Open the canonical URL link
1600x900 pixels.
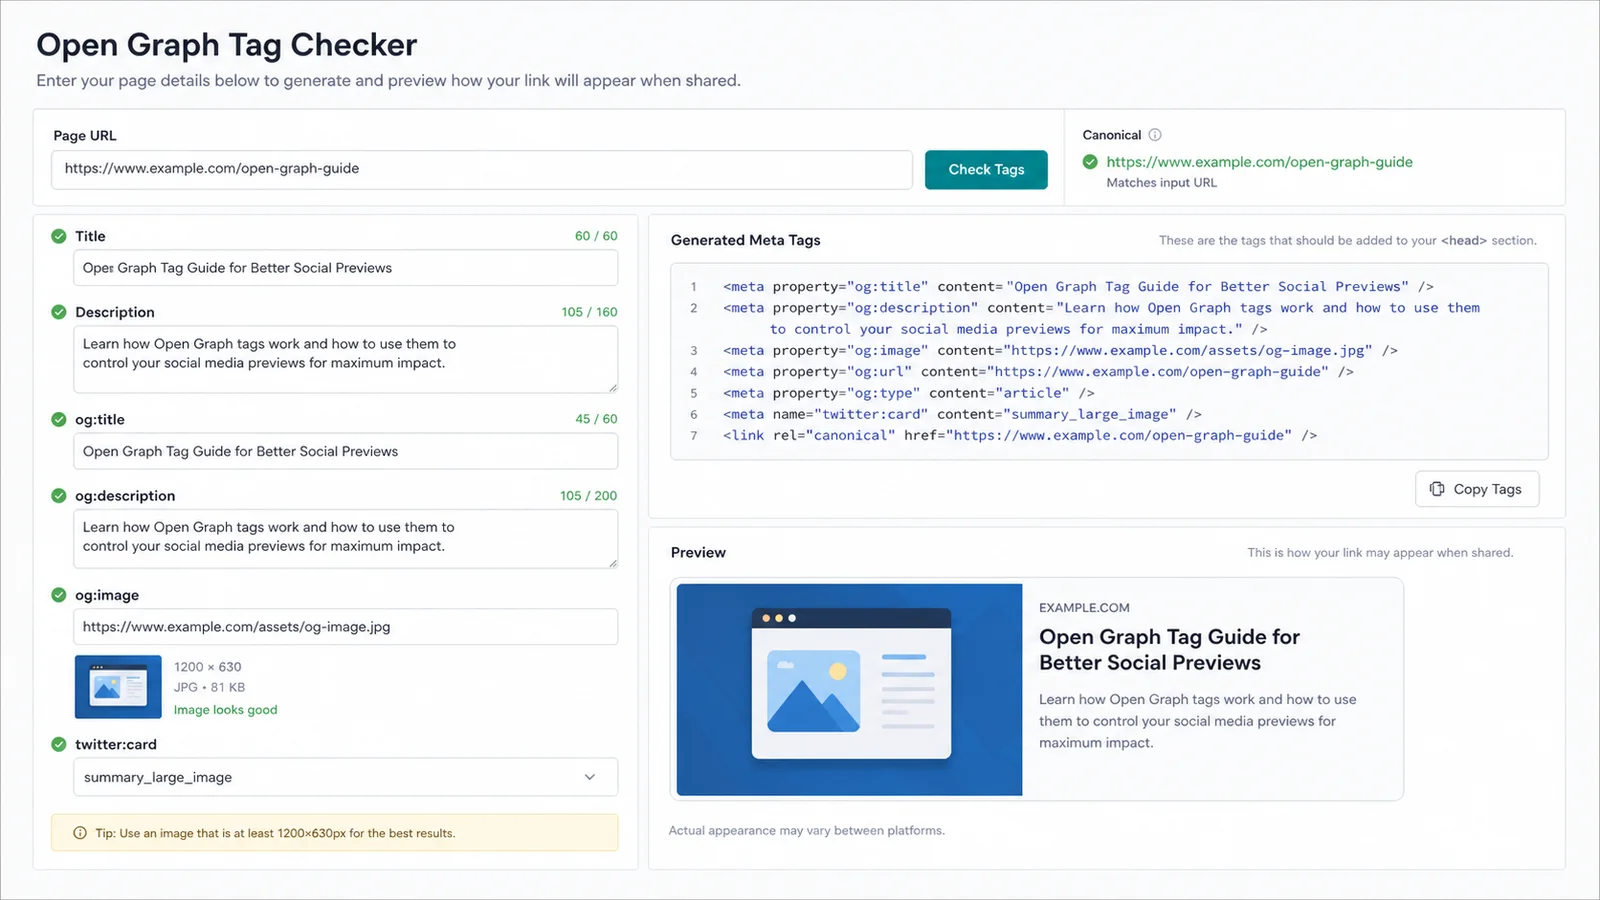[1259, 162]
